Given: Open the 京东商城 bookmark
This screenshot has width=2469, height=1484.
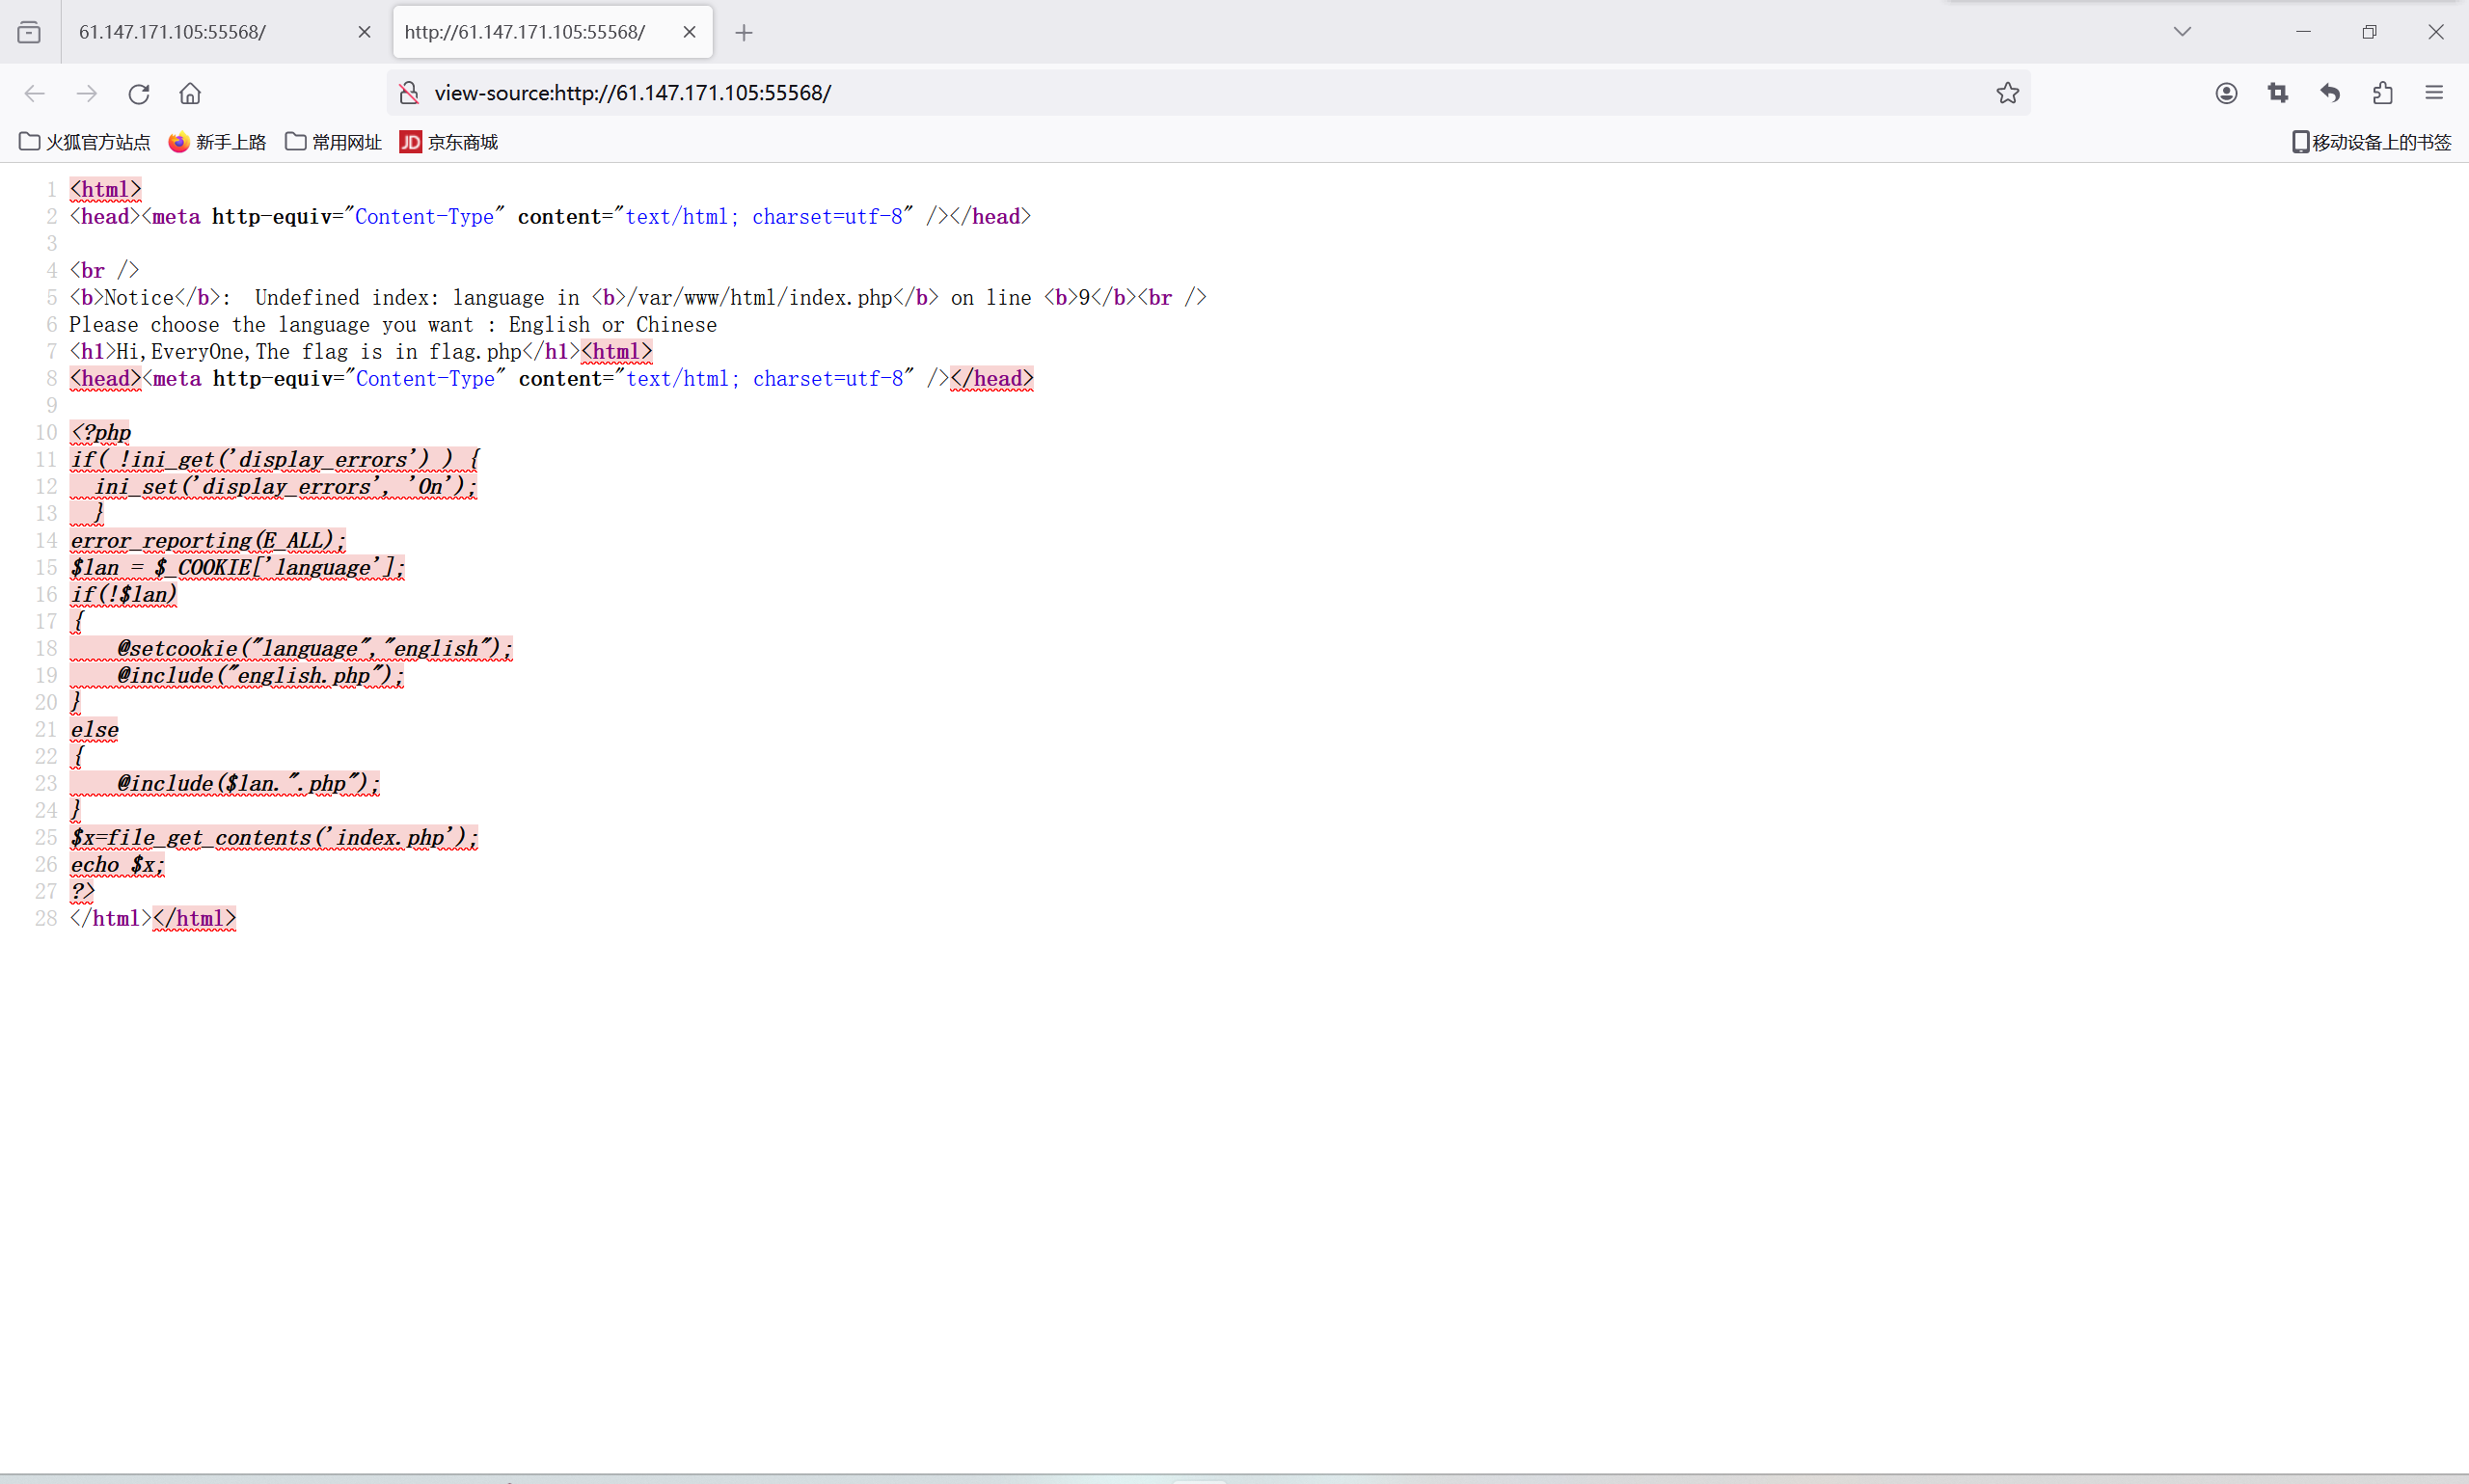Looking at the screenshot, I should point(449,142).
